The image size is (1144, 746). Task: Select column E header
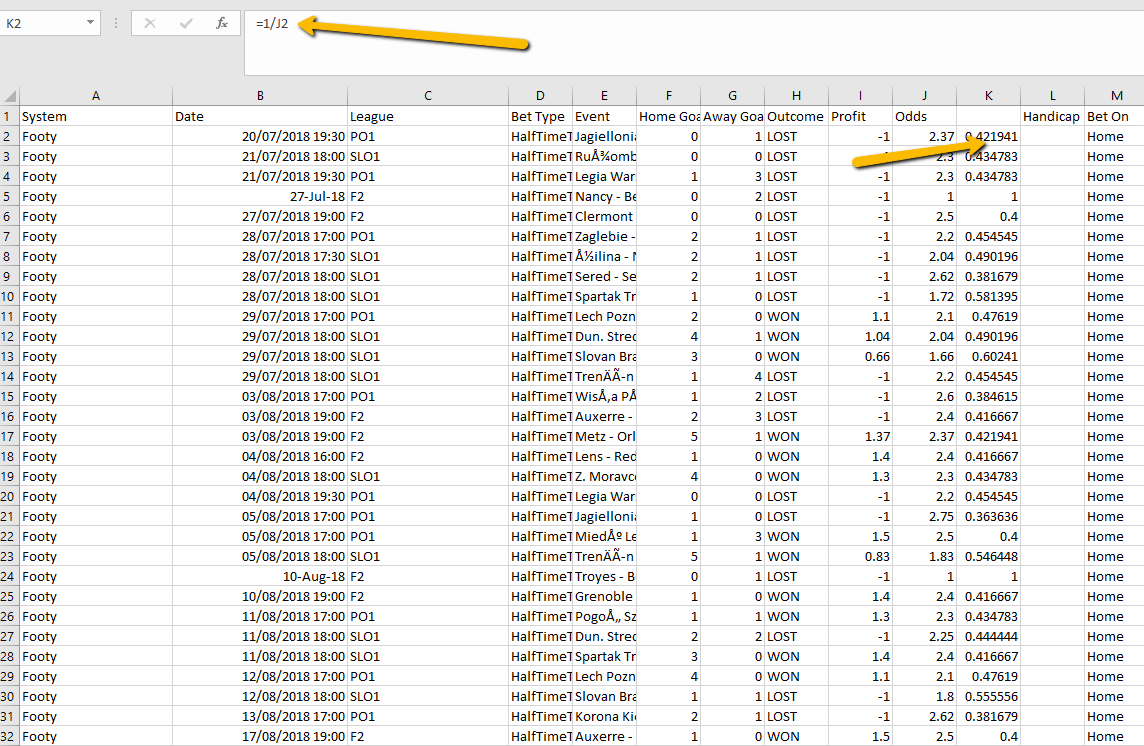[604, 96]
